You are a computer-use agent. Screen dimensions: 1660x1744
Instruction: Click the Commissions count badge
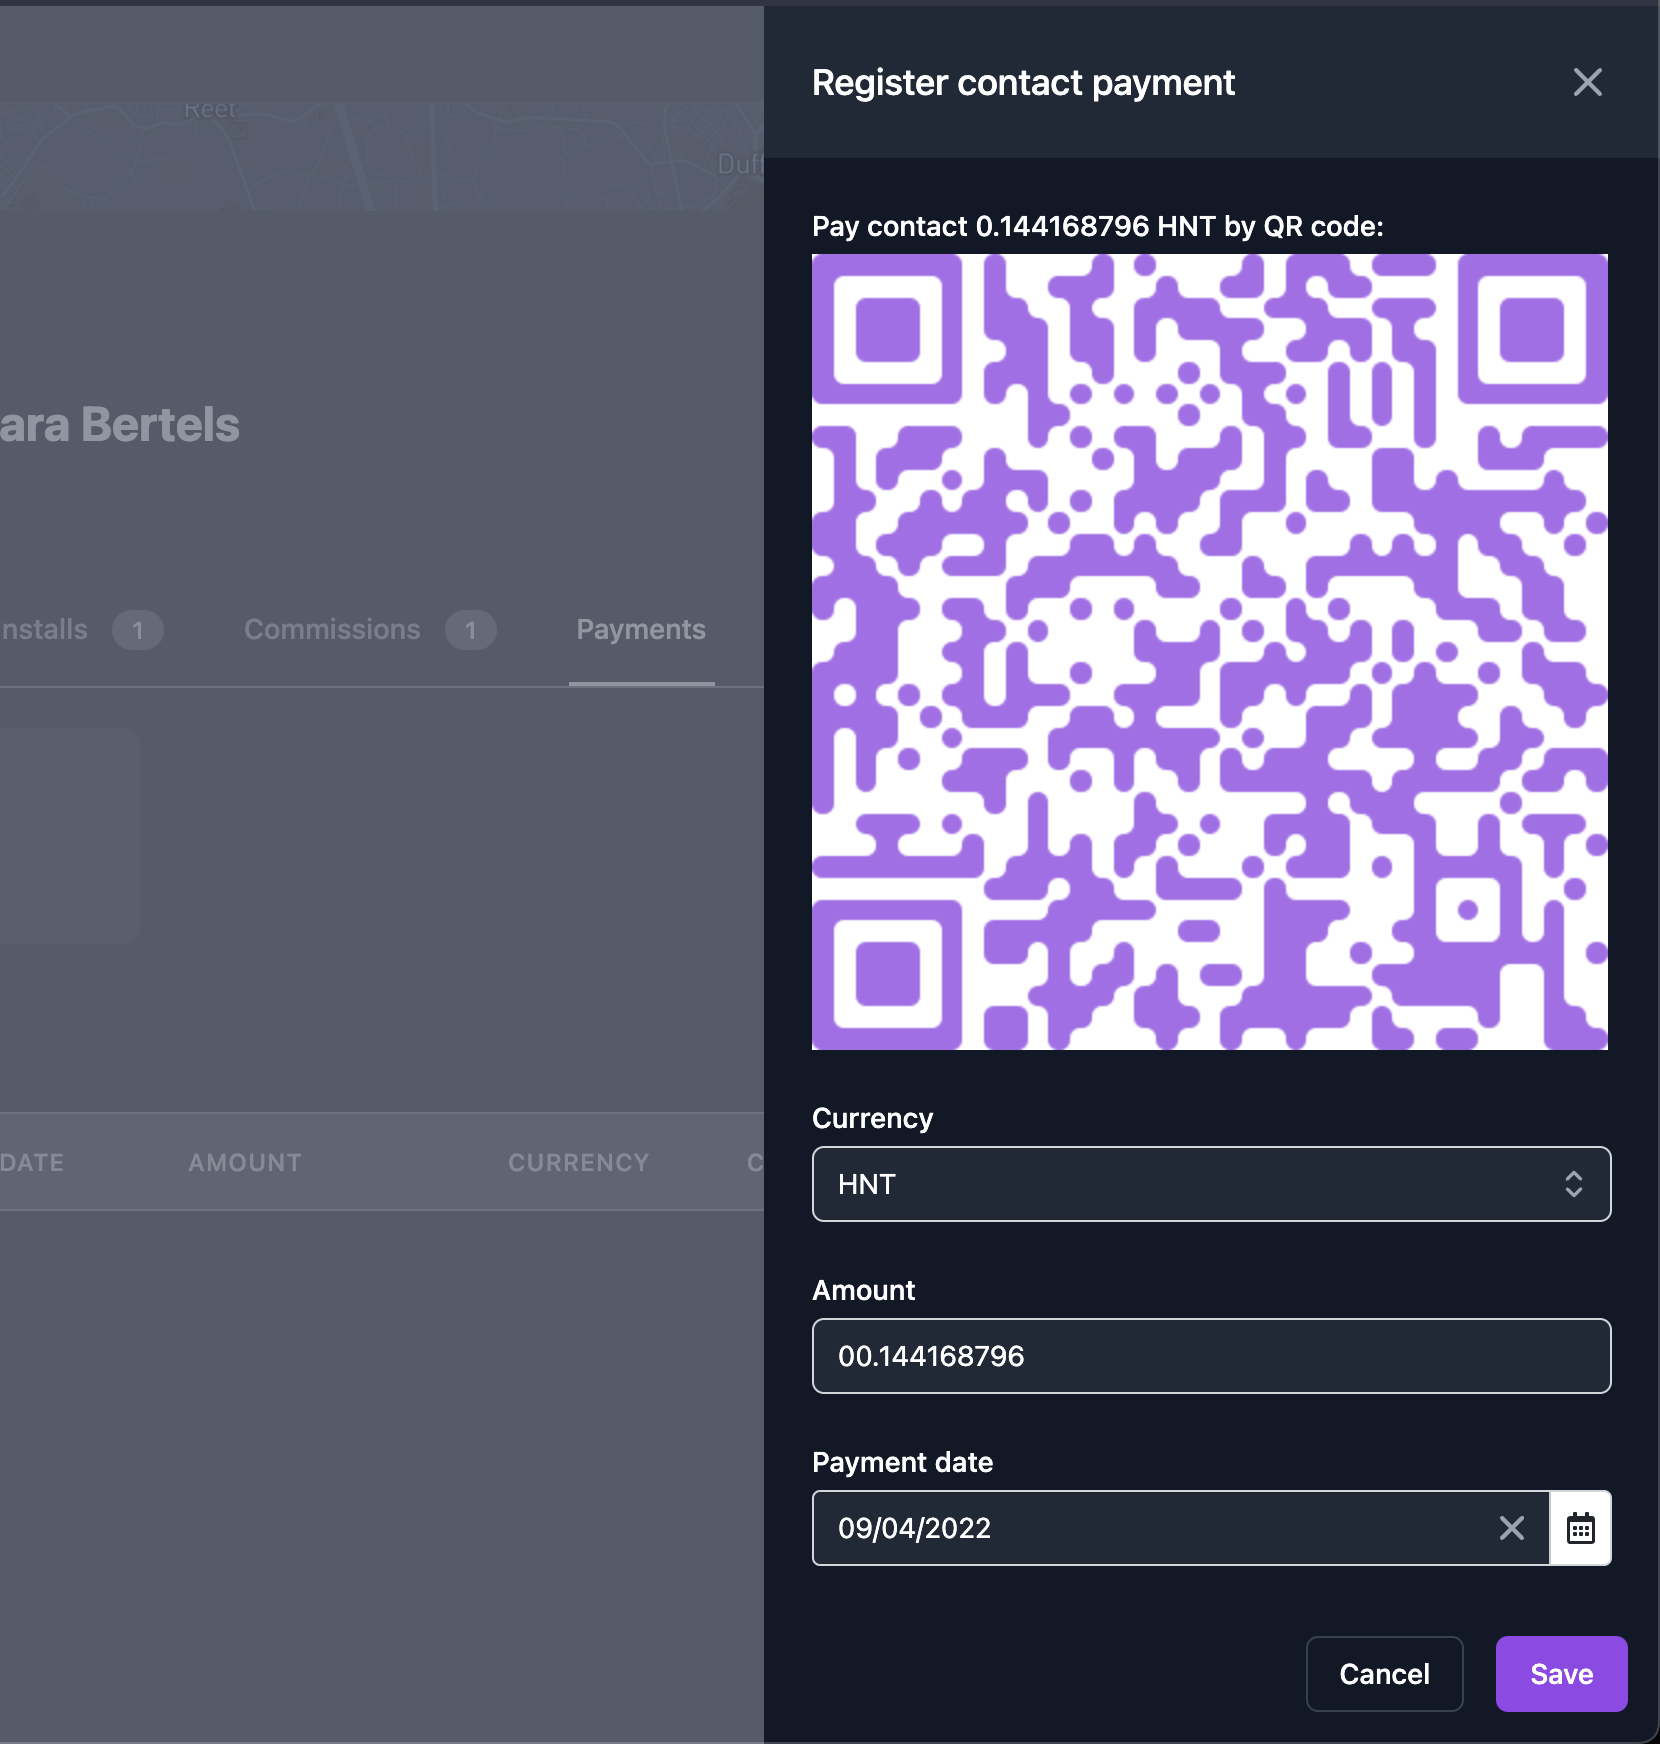coord(471,630)
